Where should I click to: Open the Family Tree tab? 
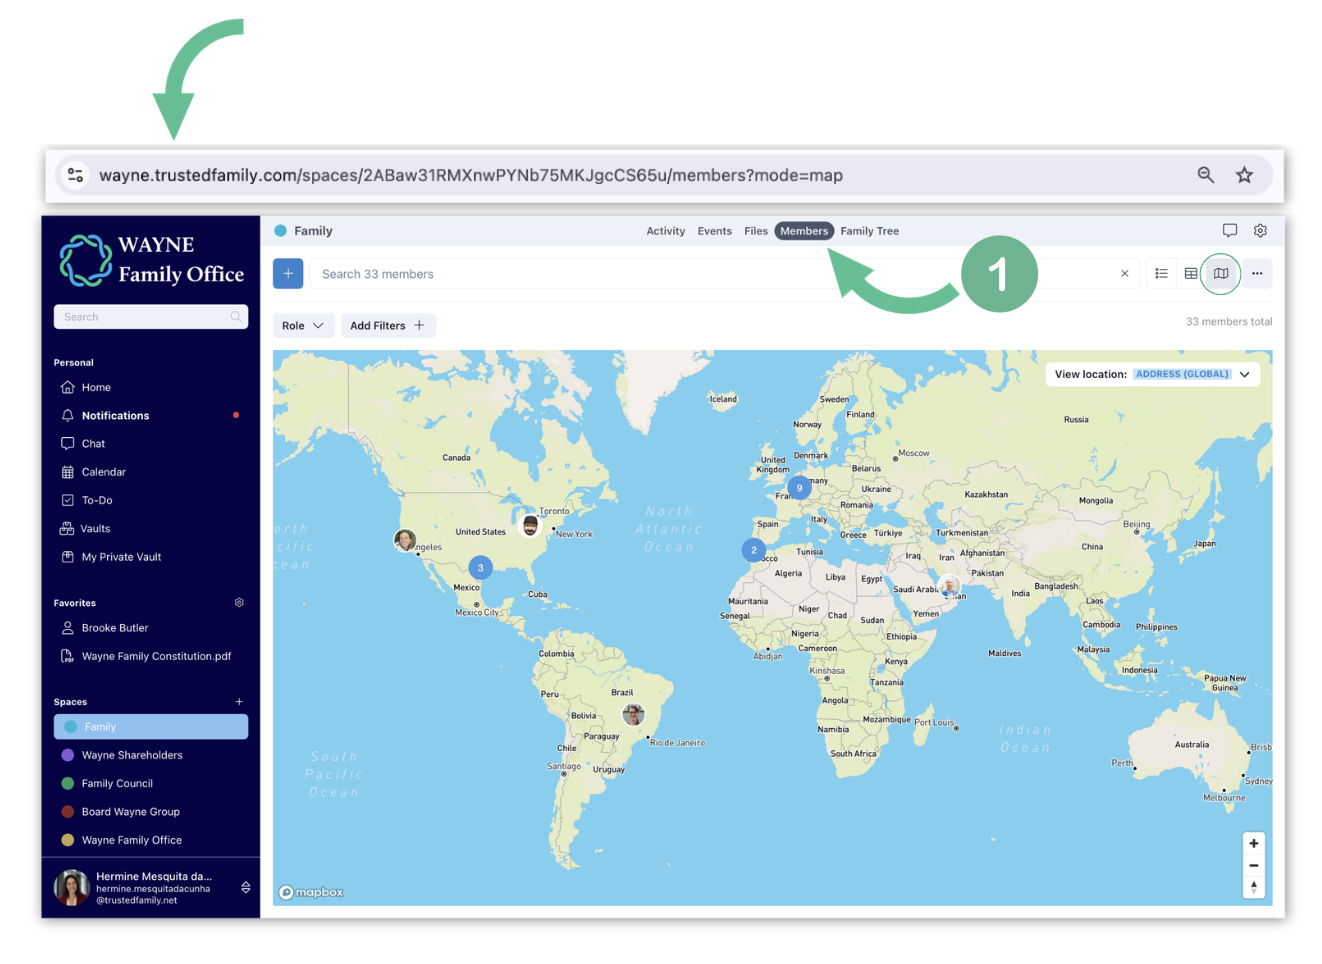pos(870,231)
